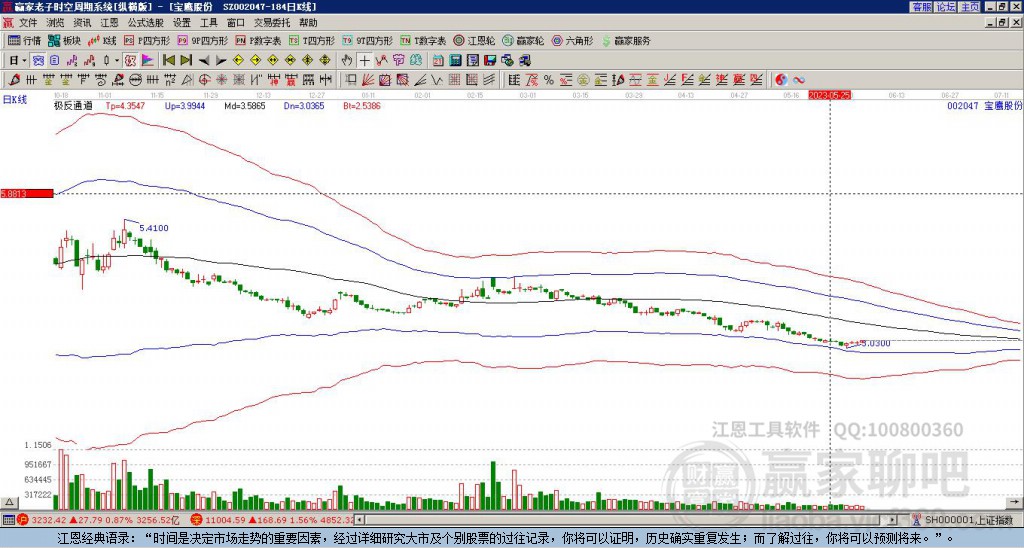Open the 日 period dropdown
This screenshot has height=548, width=1024.
pos(18,60)
